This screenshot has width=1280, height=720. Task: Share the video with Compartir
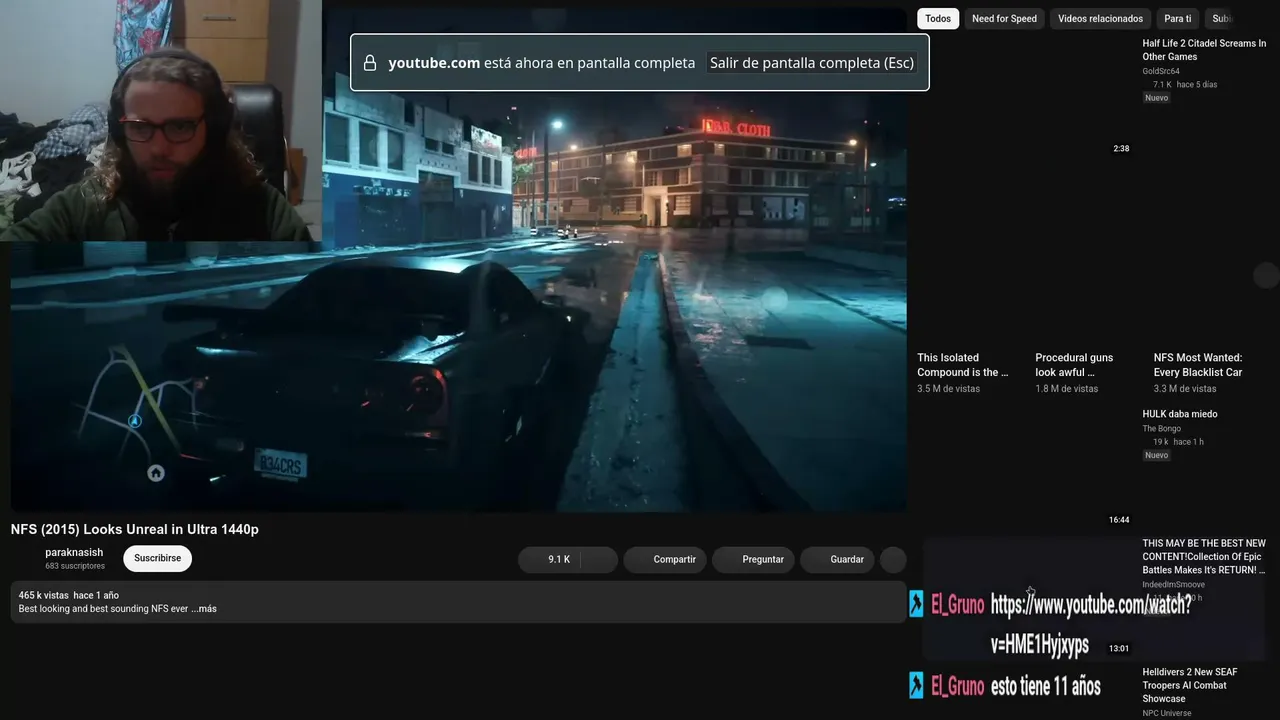coord(665,560)
